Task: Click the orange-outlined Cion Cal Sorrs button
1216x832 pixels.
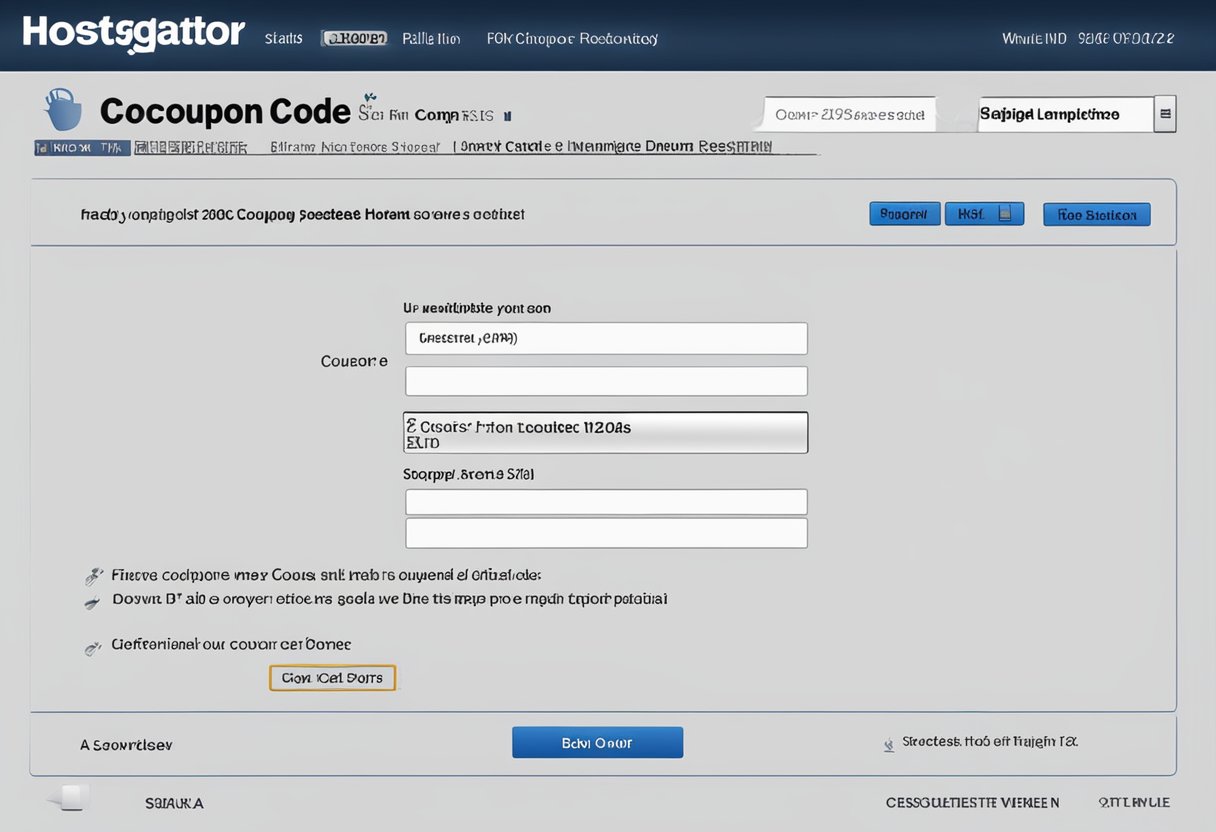Action: (x=332, y=678)
